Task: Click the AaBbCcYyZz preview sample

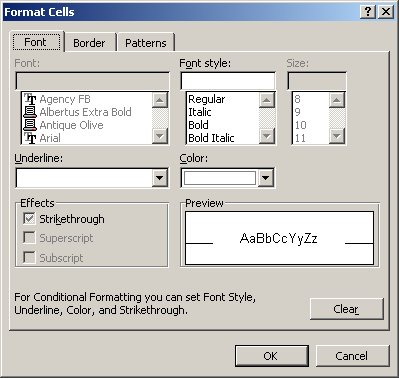Action: point(279,238)
